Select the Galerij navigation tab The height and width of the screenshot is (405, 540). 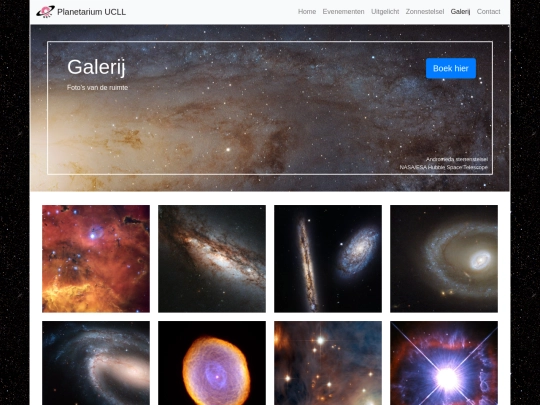(x=460, y=12)
